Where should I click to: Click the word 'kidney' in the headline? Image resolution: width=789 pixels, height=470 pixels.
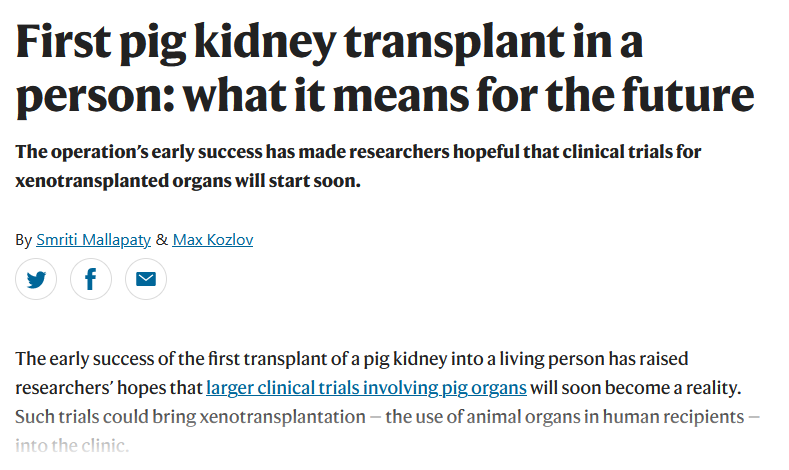[265, 44]
